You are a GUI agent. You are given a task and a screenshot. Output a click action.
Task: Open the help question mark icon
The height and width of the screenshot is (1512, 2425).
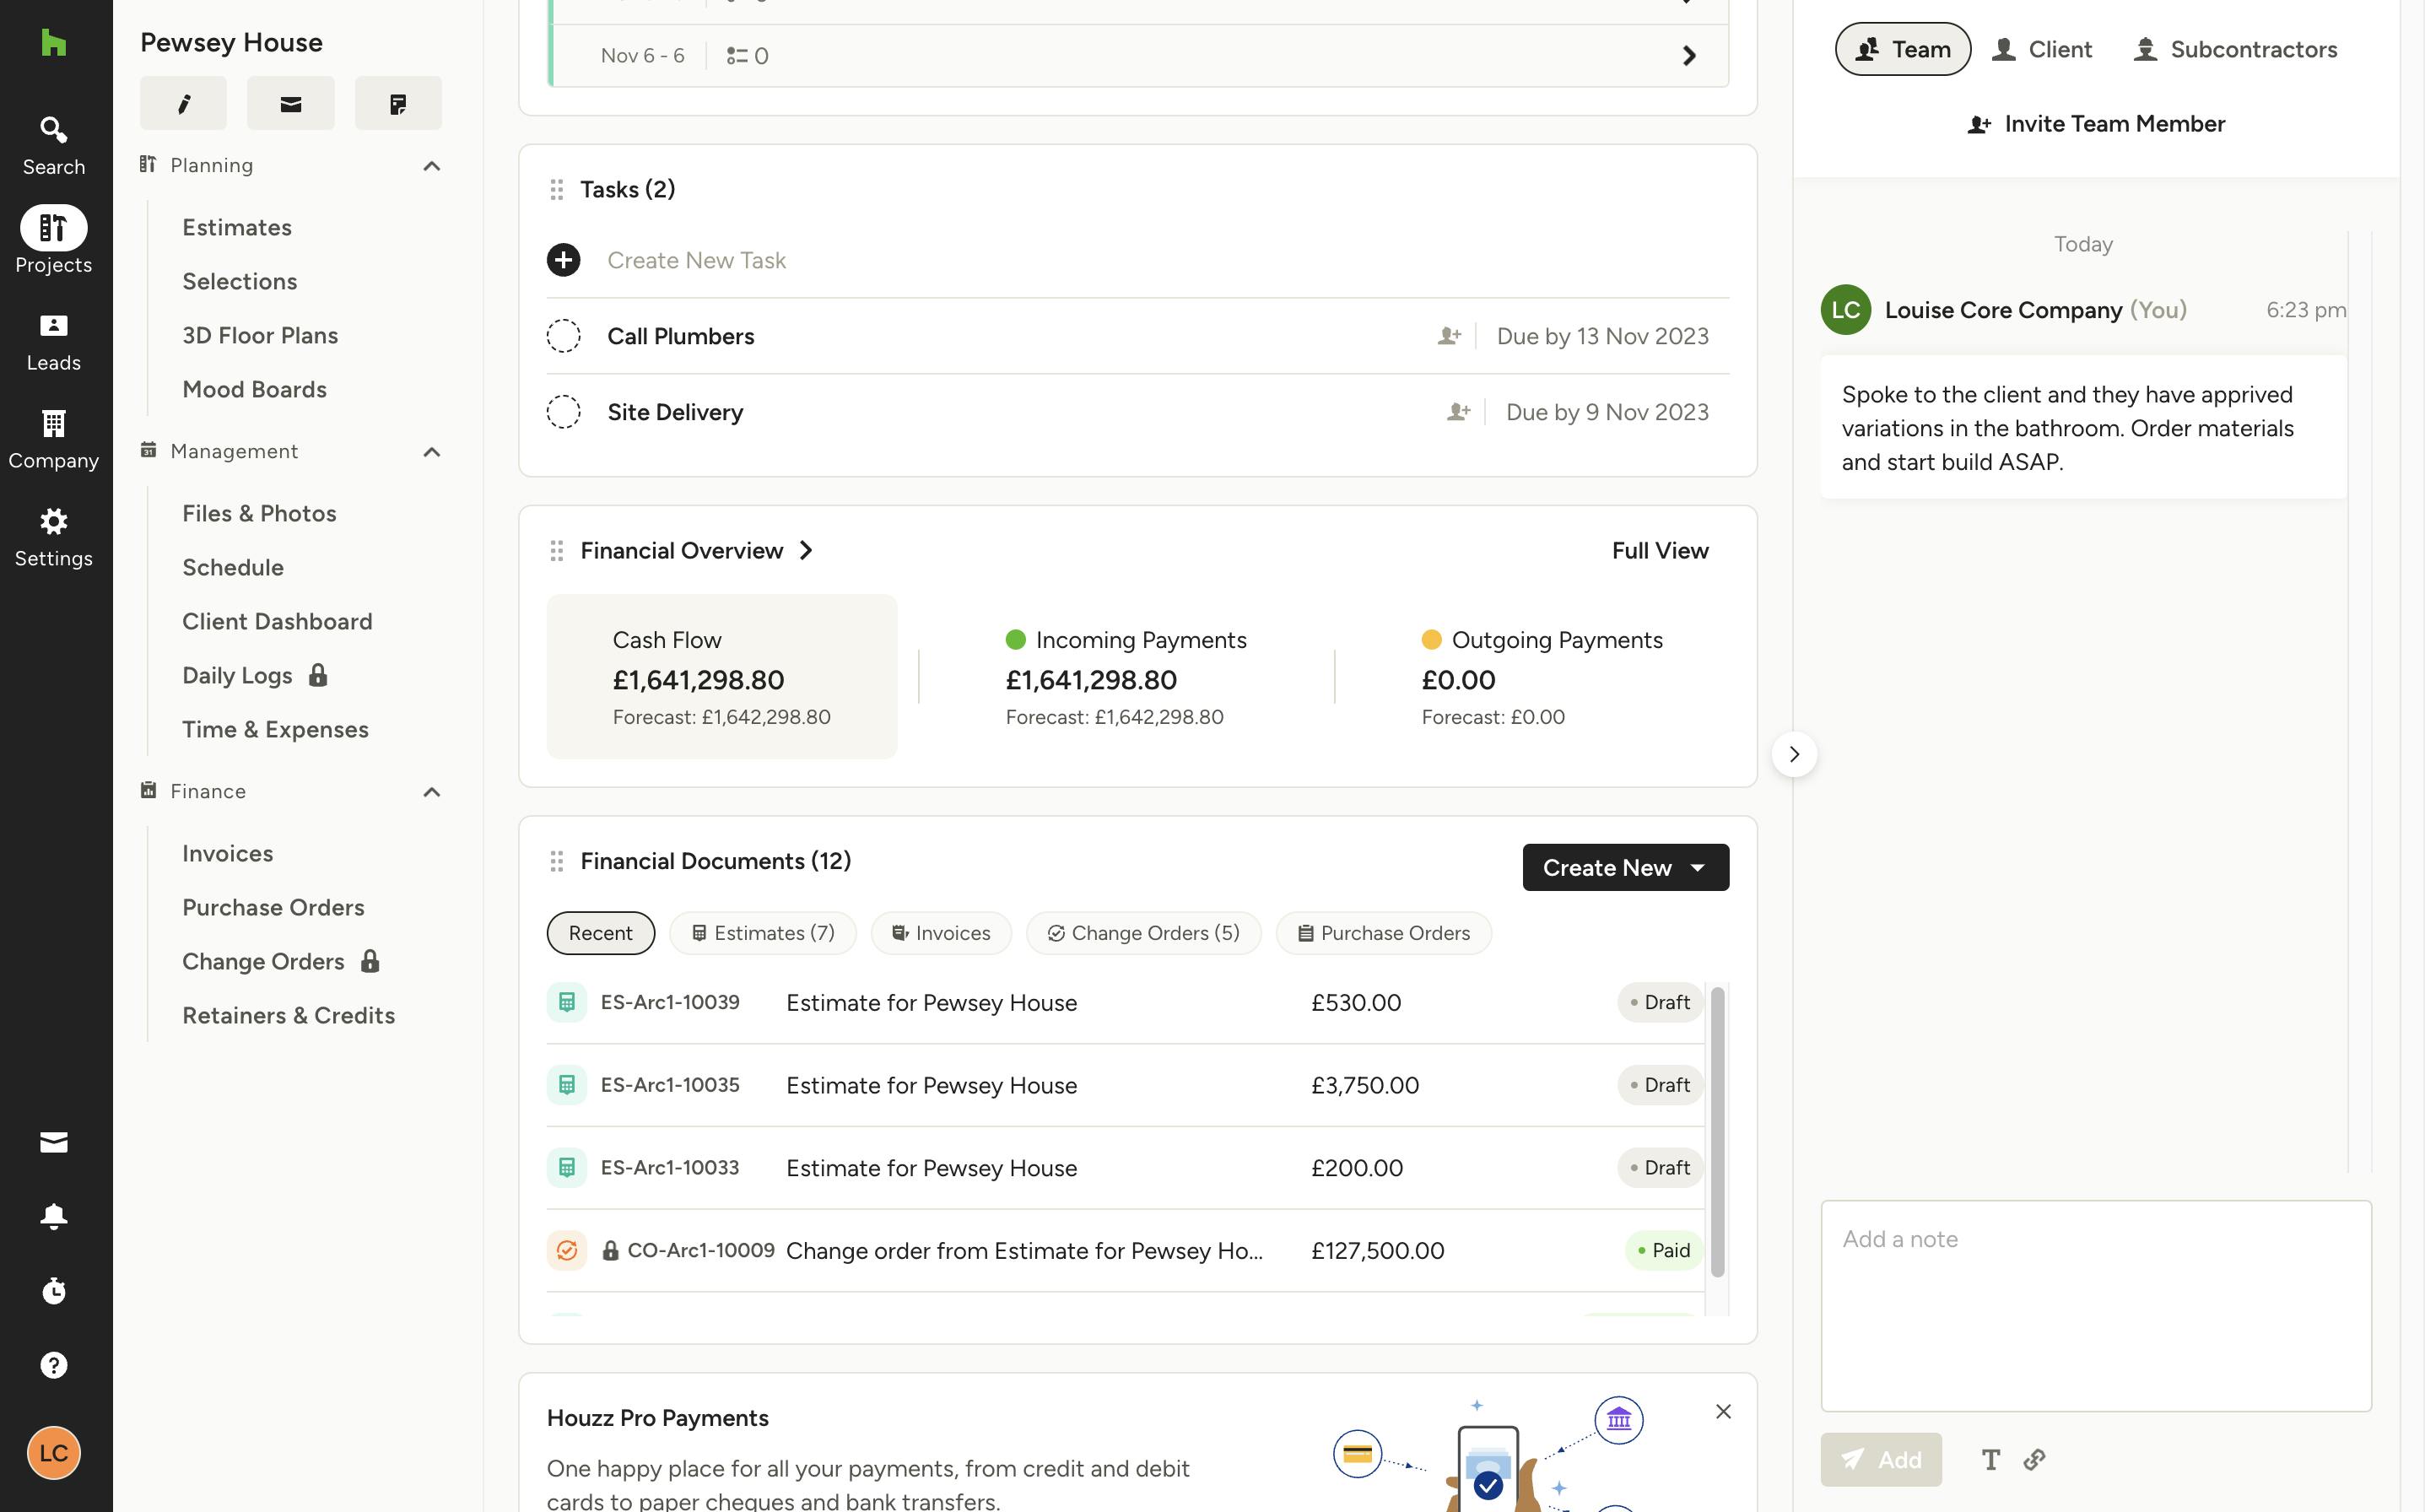coord(54,1365)
